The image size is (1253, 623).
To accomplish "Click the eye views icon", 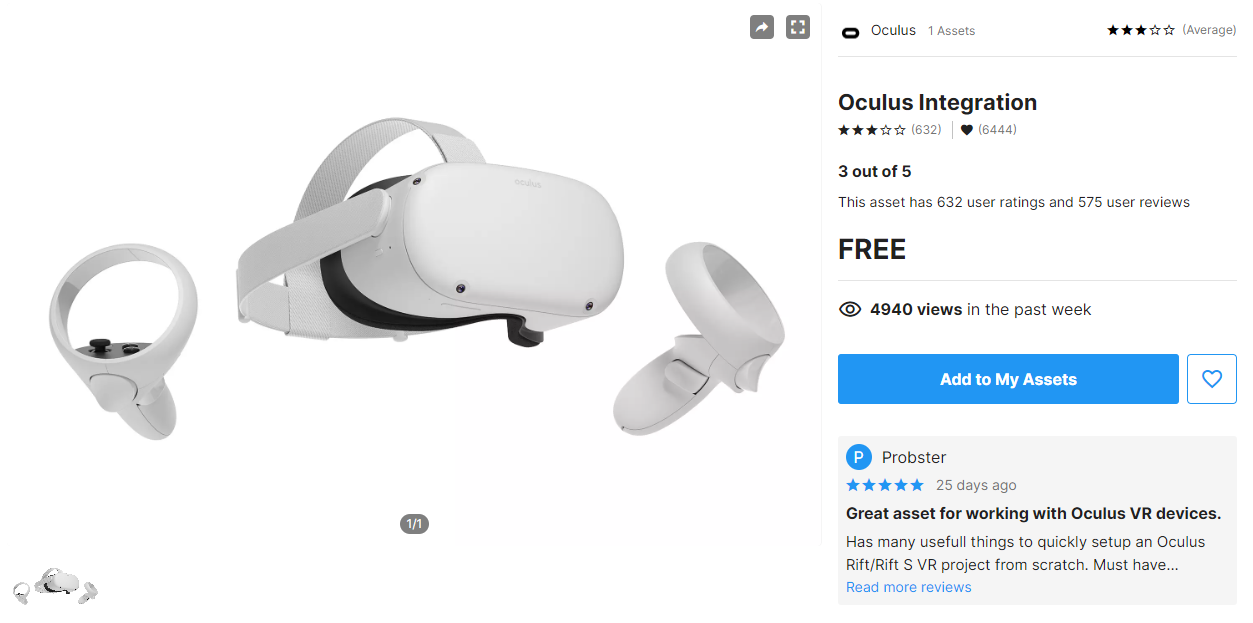I will point(850,310).
